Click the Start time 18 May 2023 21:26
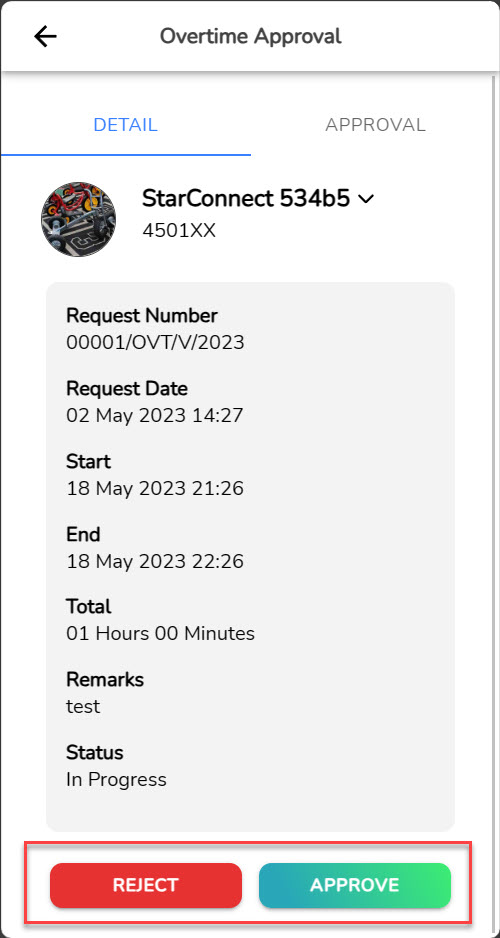 click(155, 489)
